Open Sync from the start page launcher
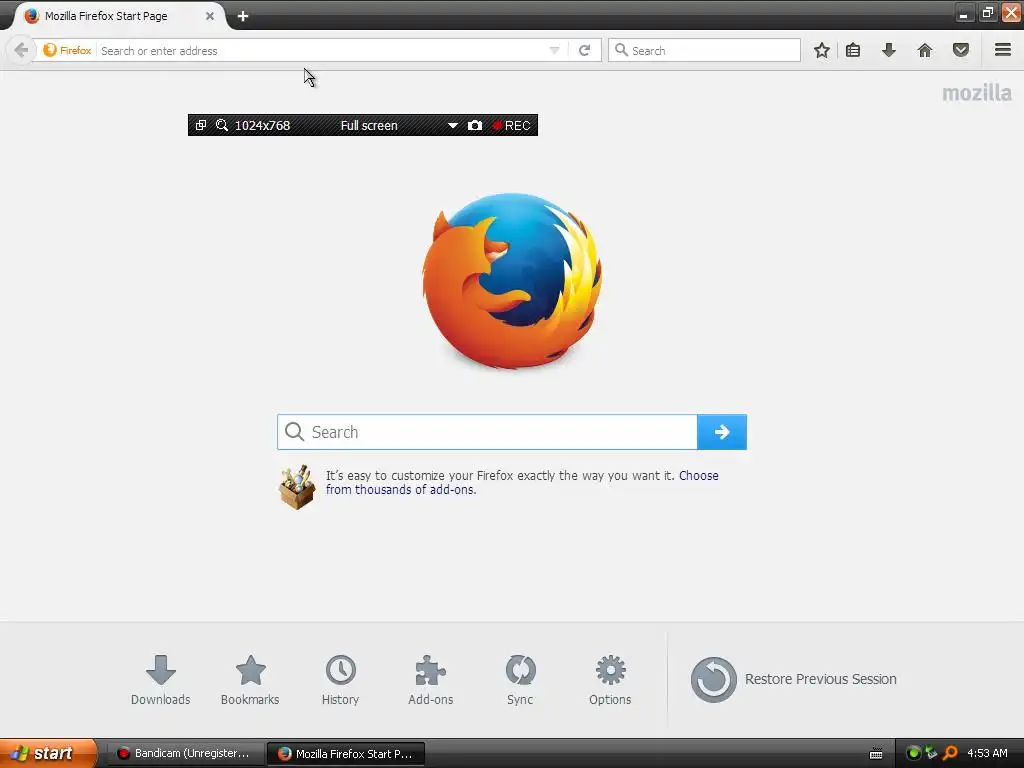 pos(520,680)
